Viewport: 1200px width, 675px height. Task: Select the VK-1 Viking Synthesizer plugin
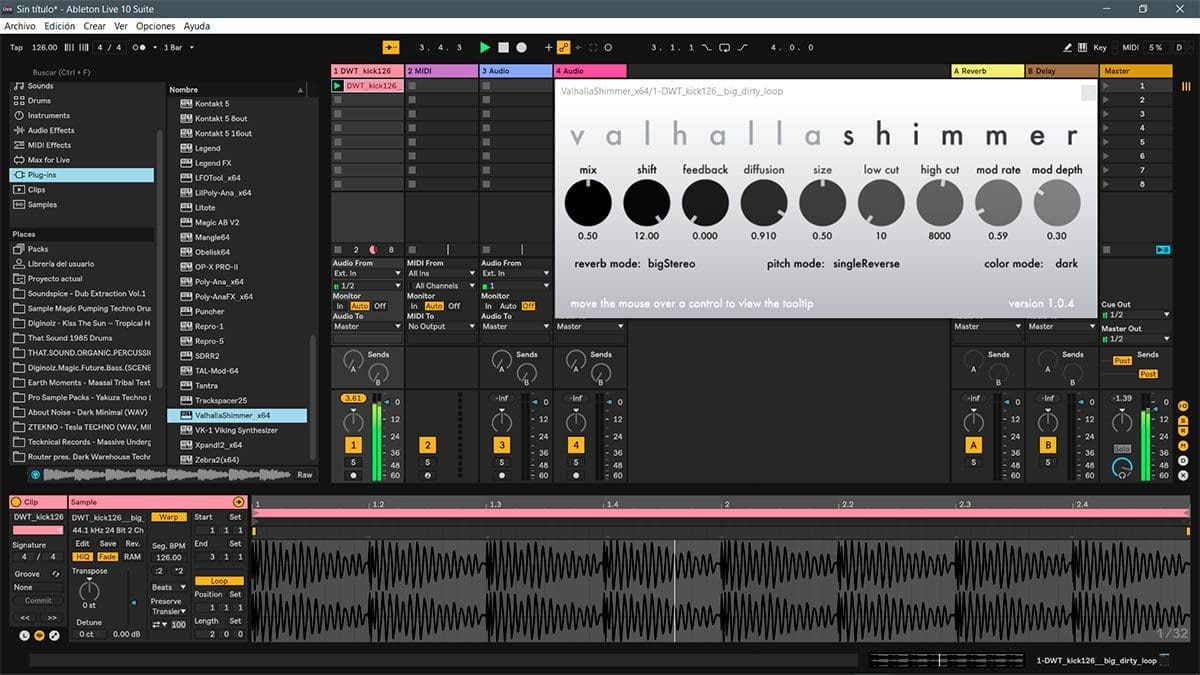[237, 430]
